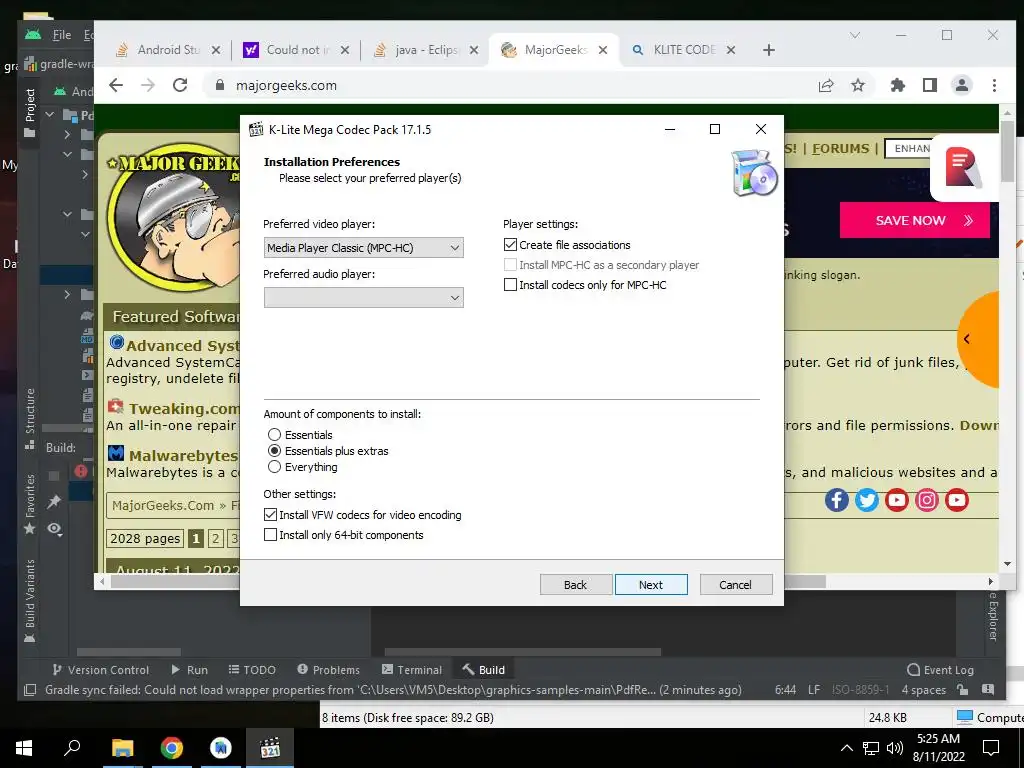Screen dimensions: 1024x768
Task: Click the orange side-arrow widget
Action: [980, 340]
